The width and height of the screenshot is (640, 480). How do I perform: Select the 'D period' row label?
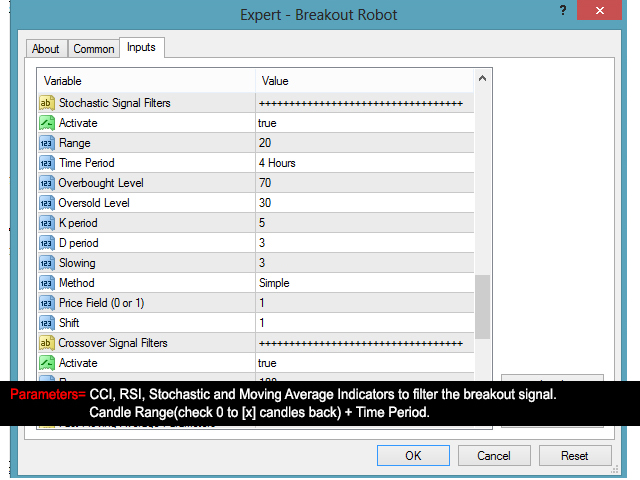coord(78,243)
